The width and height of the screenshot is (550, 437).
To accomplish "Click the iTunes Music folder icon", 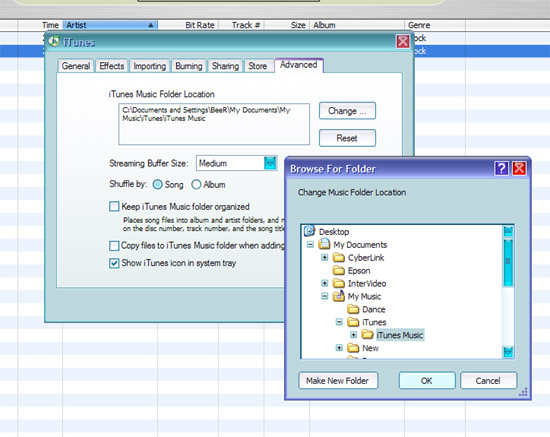I will [x=368, y=335].
